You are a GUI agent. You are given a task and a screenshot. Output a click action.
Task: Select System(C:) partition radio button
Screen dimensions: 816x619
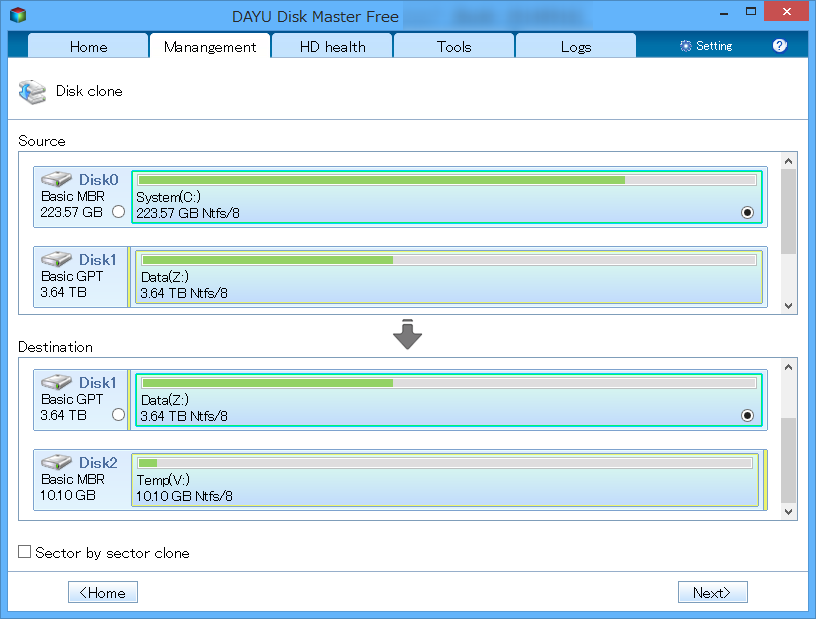click(747, 212)
